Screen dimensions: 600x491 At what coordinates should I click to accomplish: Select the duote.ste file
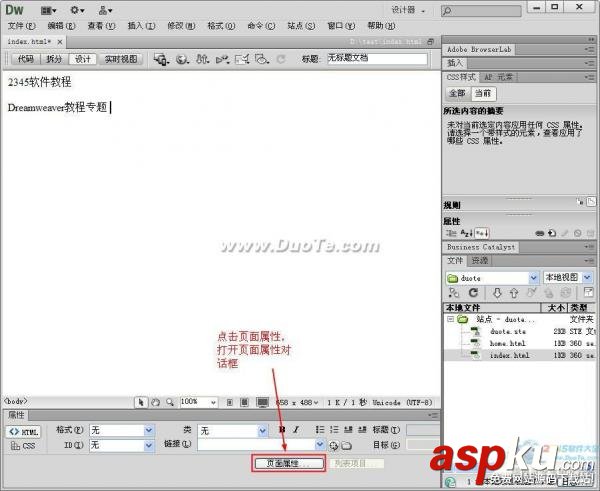pyautogui.click(x=508, y=331)
